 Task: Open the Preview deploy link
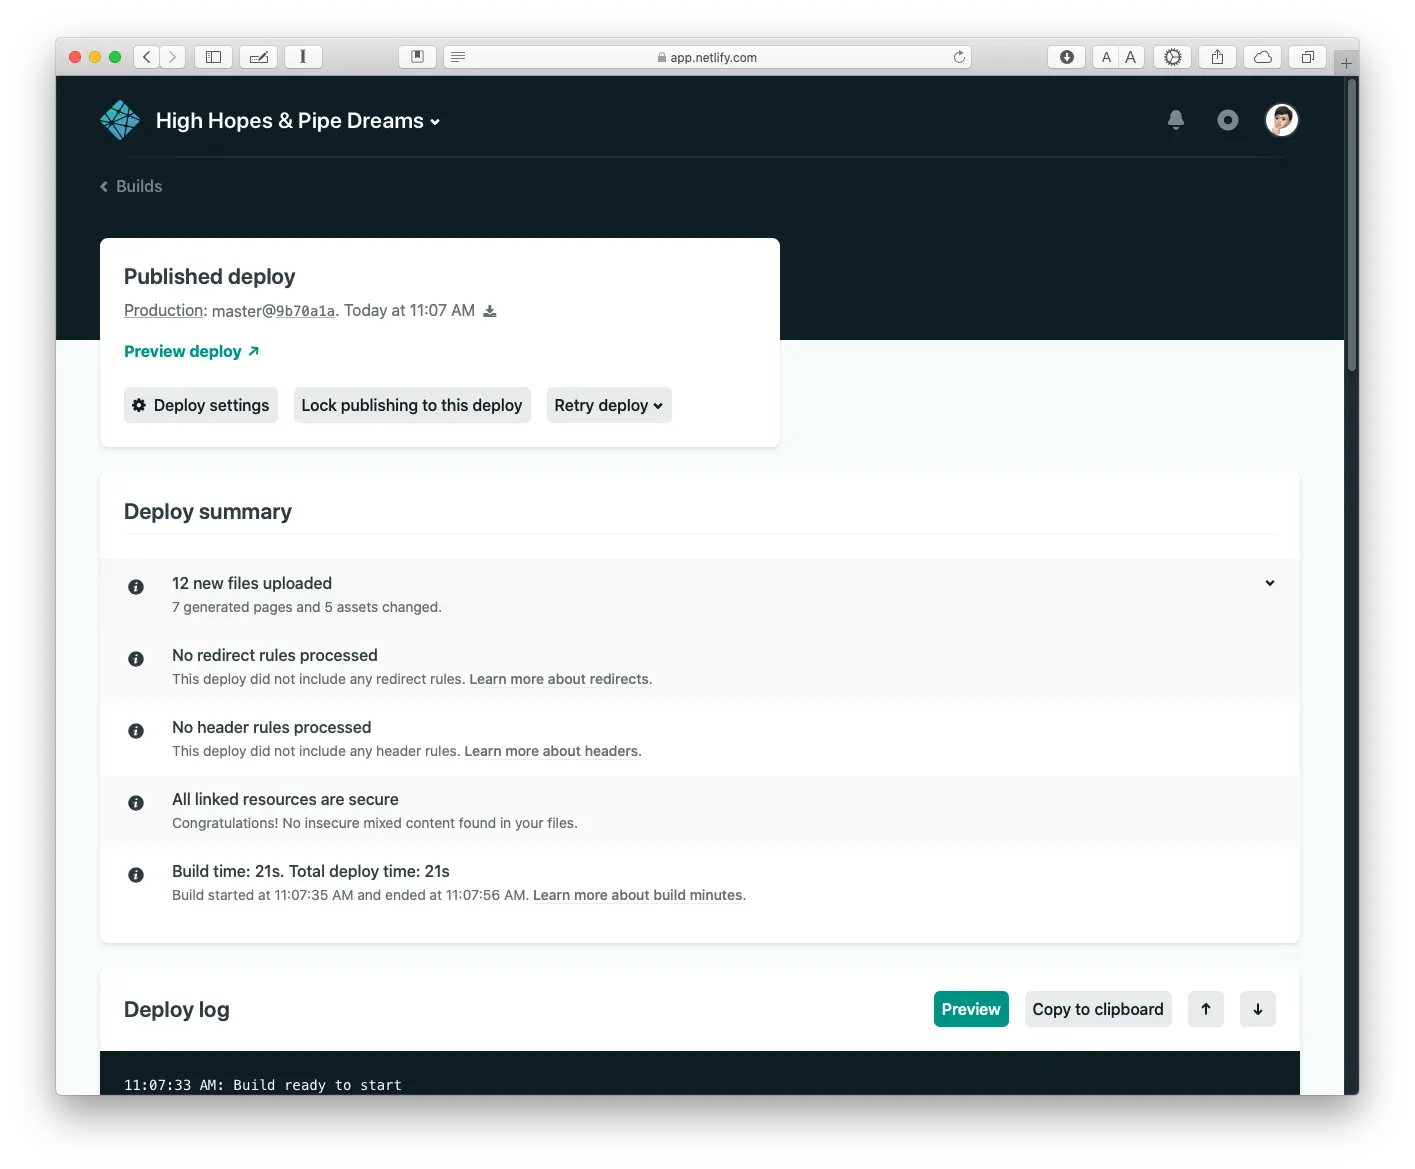192,351
